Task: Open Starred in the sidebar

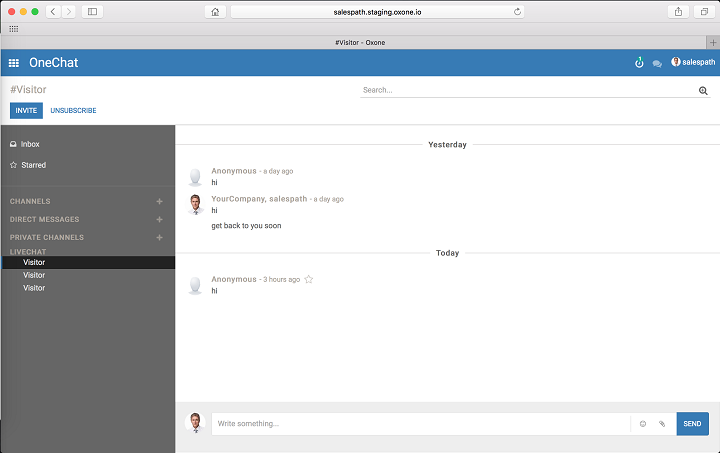Action: pyautogui.click(x=28, y=165)
